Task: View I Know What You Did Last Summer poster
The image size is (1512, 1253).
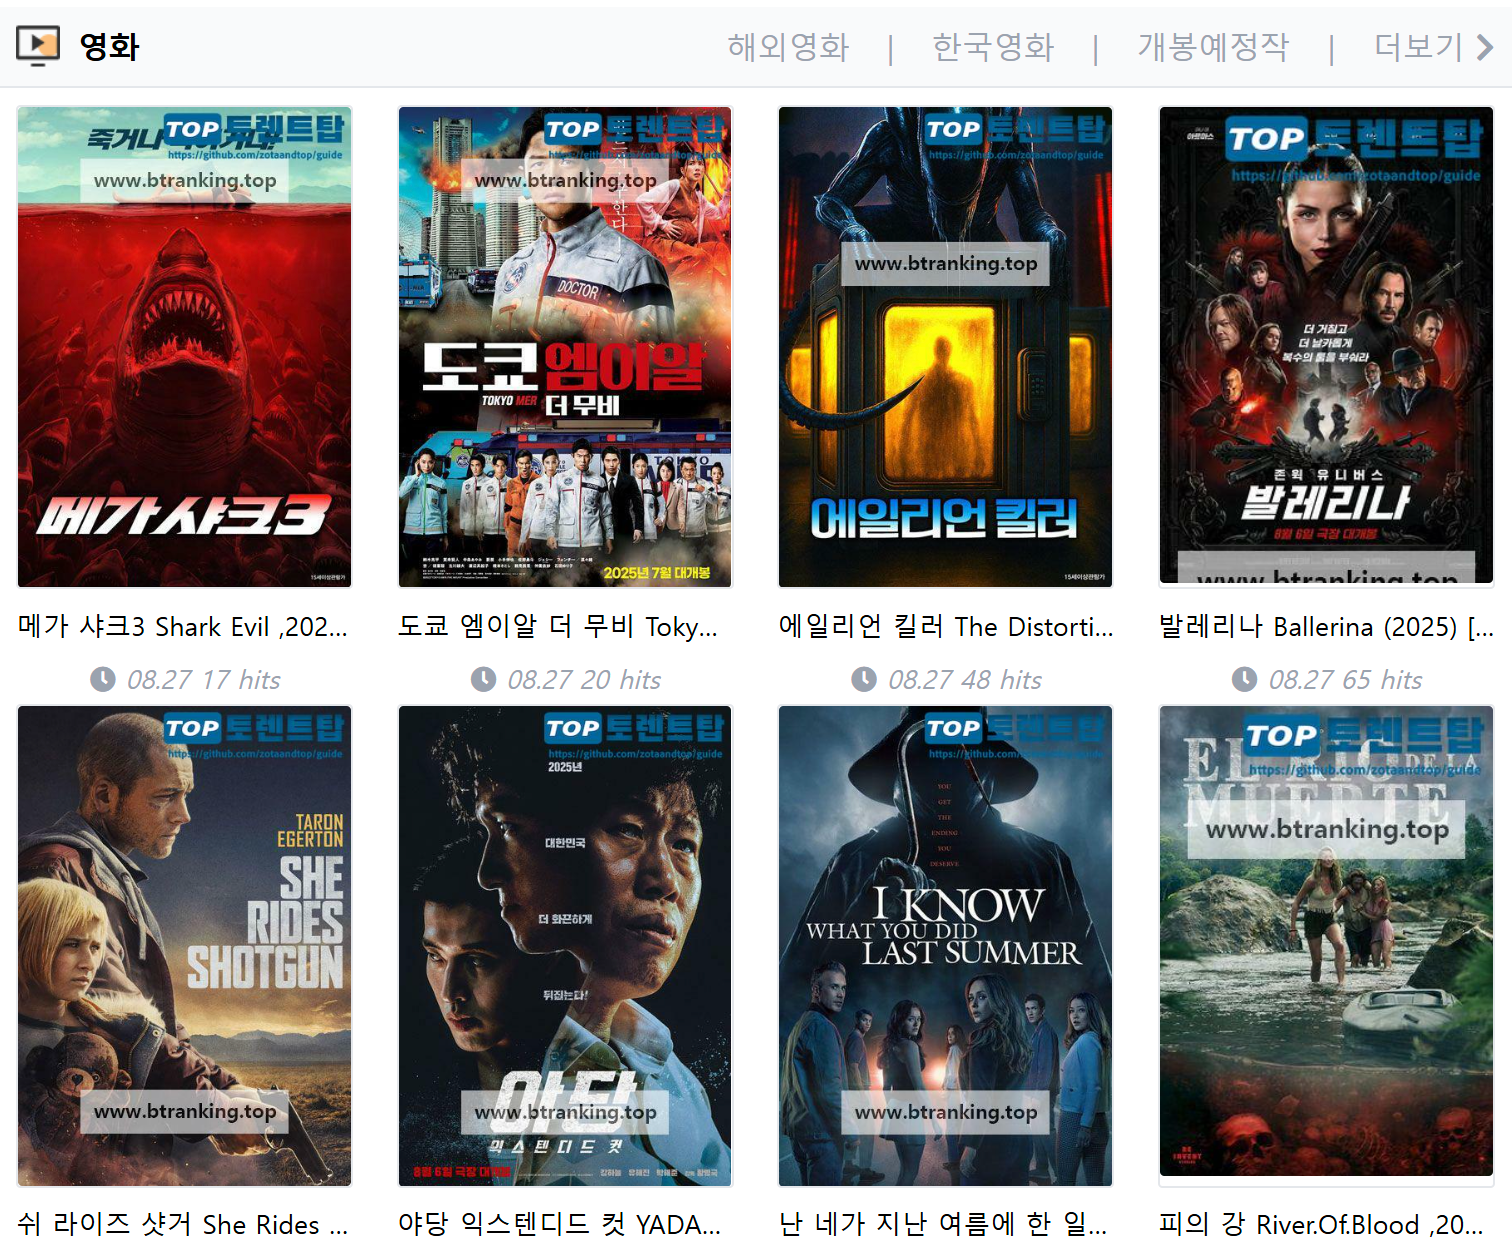Action: (945, 945)
